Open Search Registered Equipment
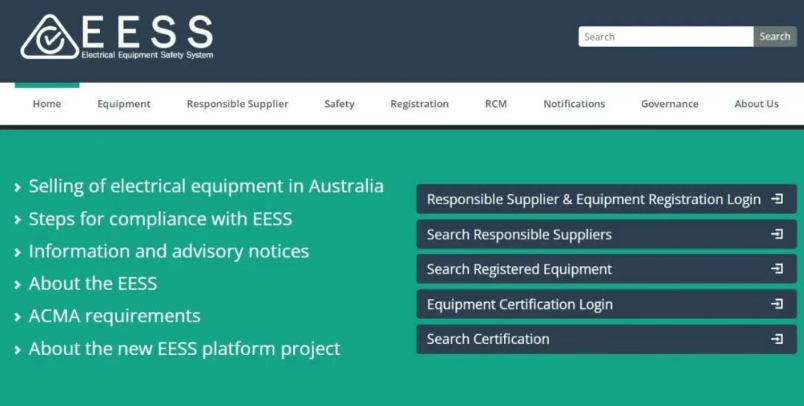This screenshot has width=804, height=406. click(607, 269)
